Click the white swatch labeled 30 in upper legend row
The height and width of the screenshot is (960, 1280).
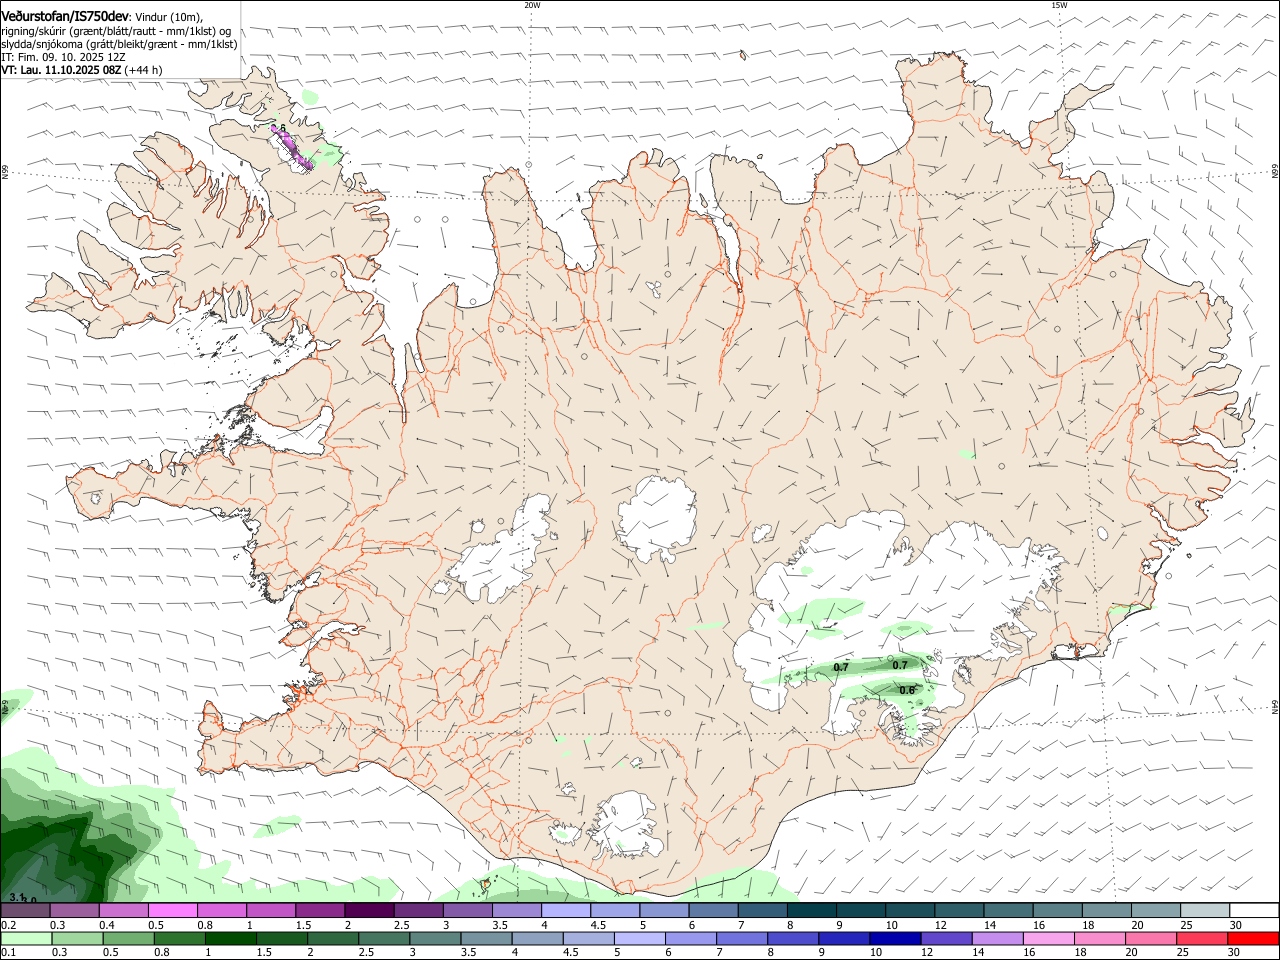pyautogui.click(x=1255, y=911)
